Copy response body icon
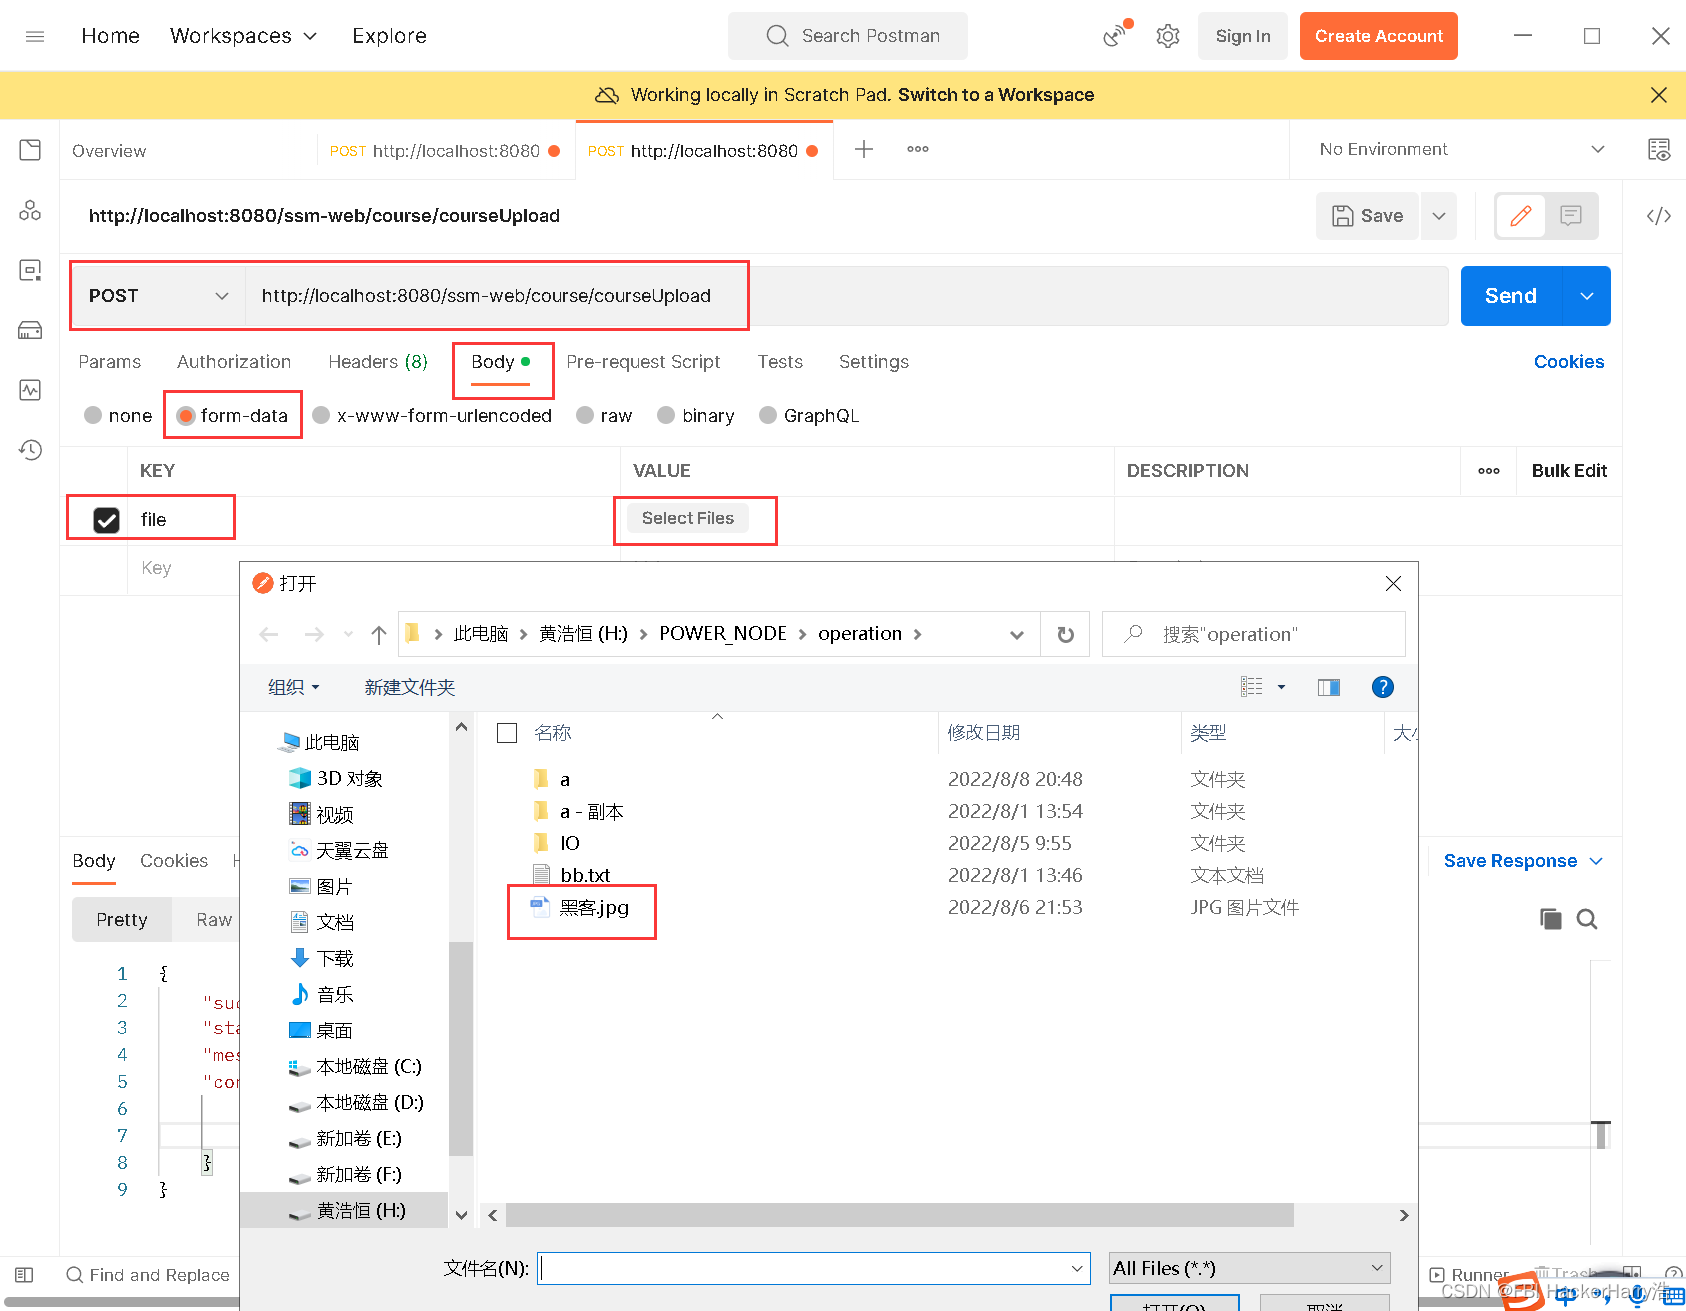Image resolution: width=1686 pixels, height=1311 pixels. [x=1551, y=919]
